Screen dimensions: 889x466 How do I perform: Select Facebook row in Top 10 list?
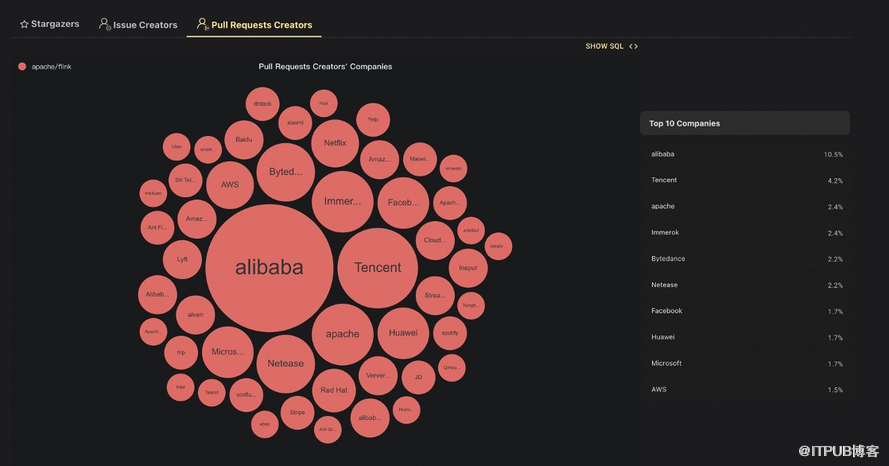click(x=745, y=311)
